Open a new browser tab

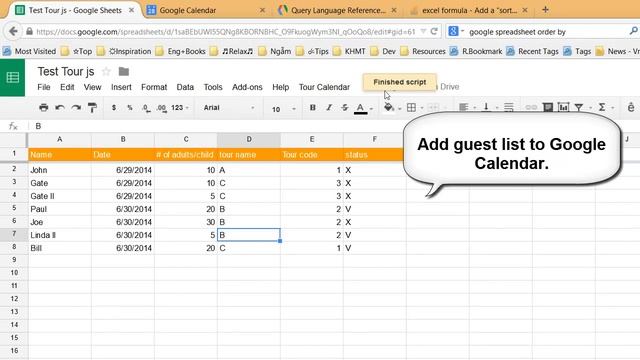tap(545, 10)
